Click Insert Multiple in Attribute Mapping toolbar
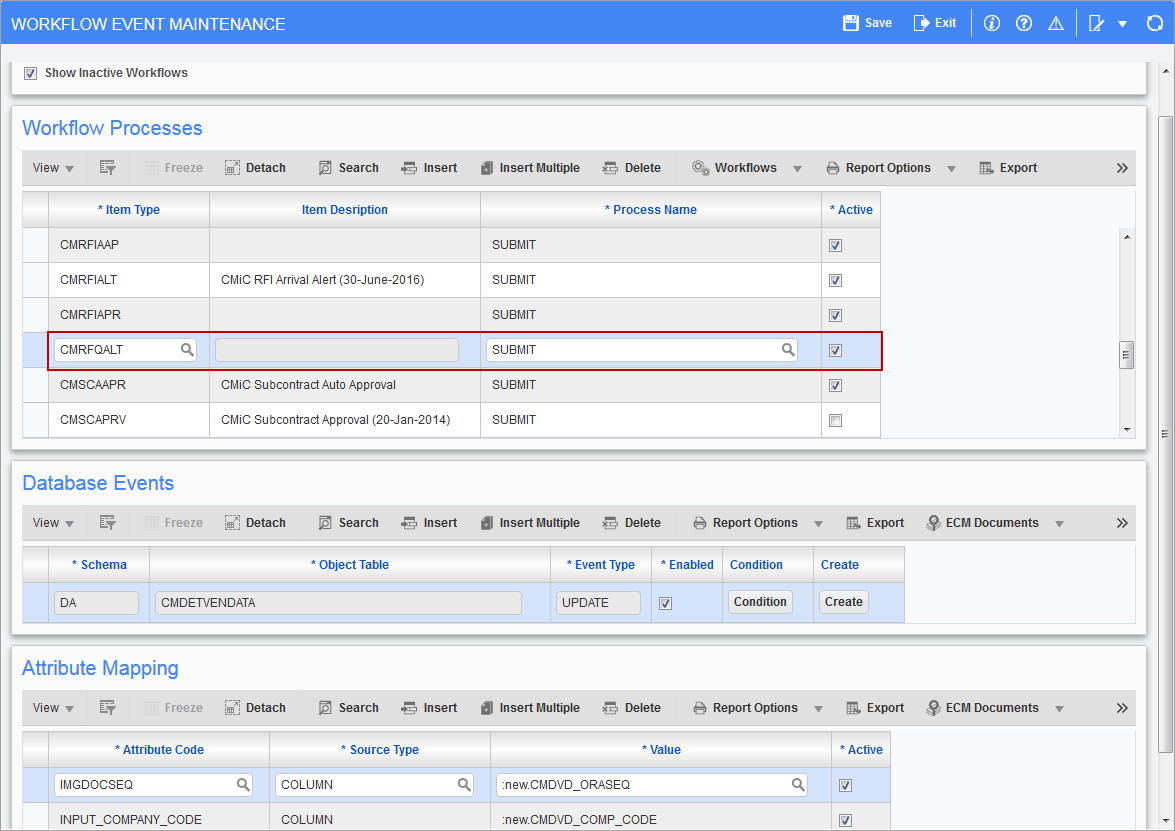 coord(530,708)
